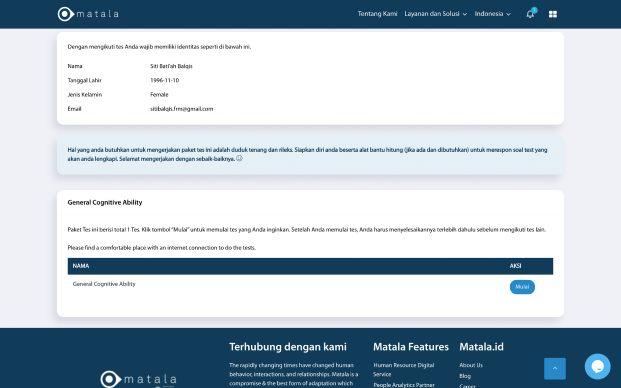Open the notification bell
The image size is (621, 388).
pyautogui.click(x=530, y=14)
